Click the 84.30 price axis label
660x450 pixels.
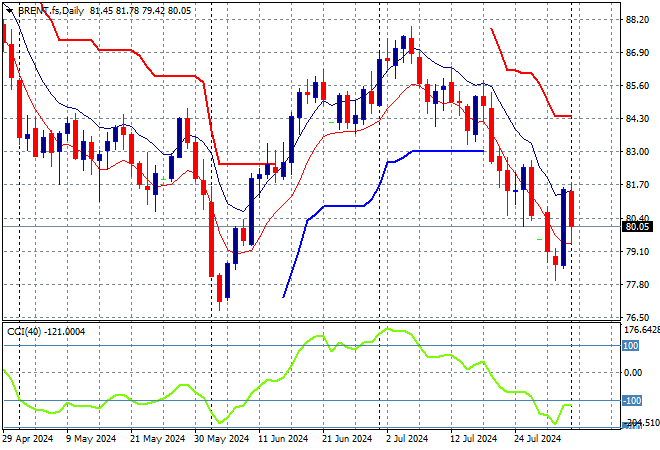[637, 119]
